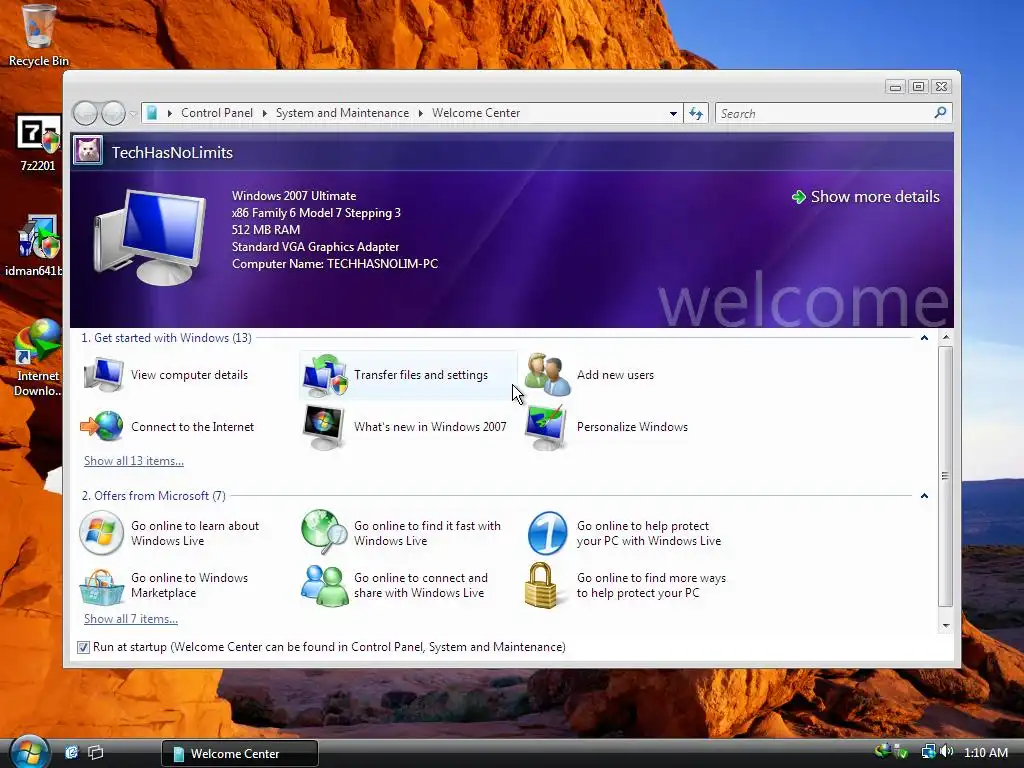
Task: Expand the arrow after Control Panel breadcrumb
Action: (264, 113)
